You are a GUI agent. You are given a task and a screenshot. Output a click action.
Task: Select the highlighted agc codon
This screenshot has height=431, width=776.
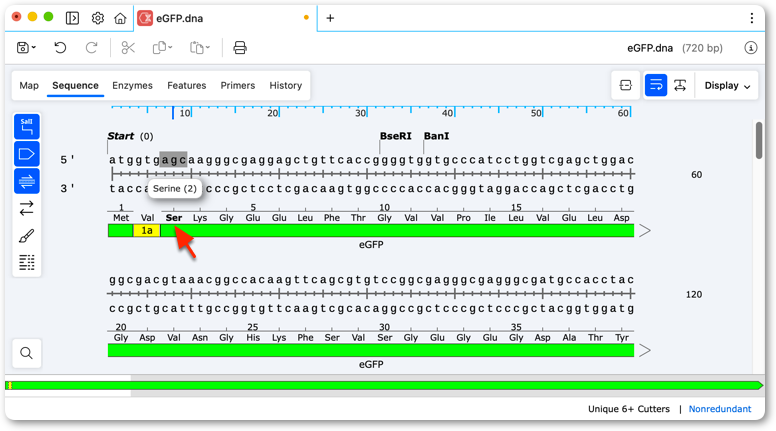pos(173,160)
